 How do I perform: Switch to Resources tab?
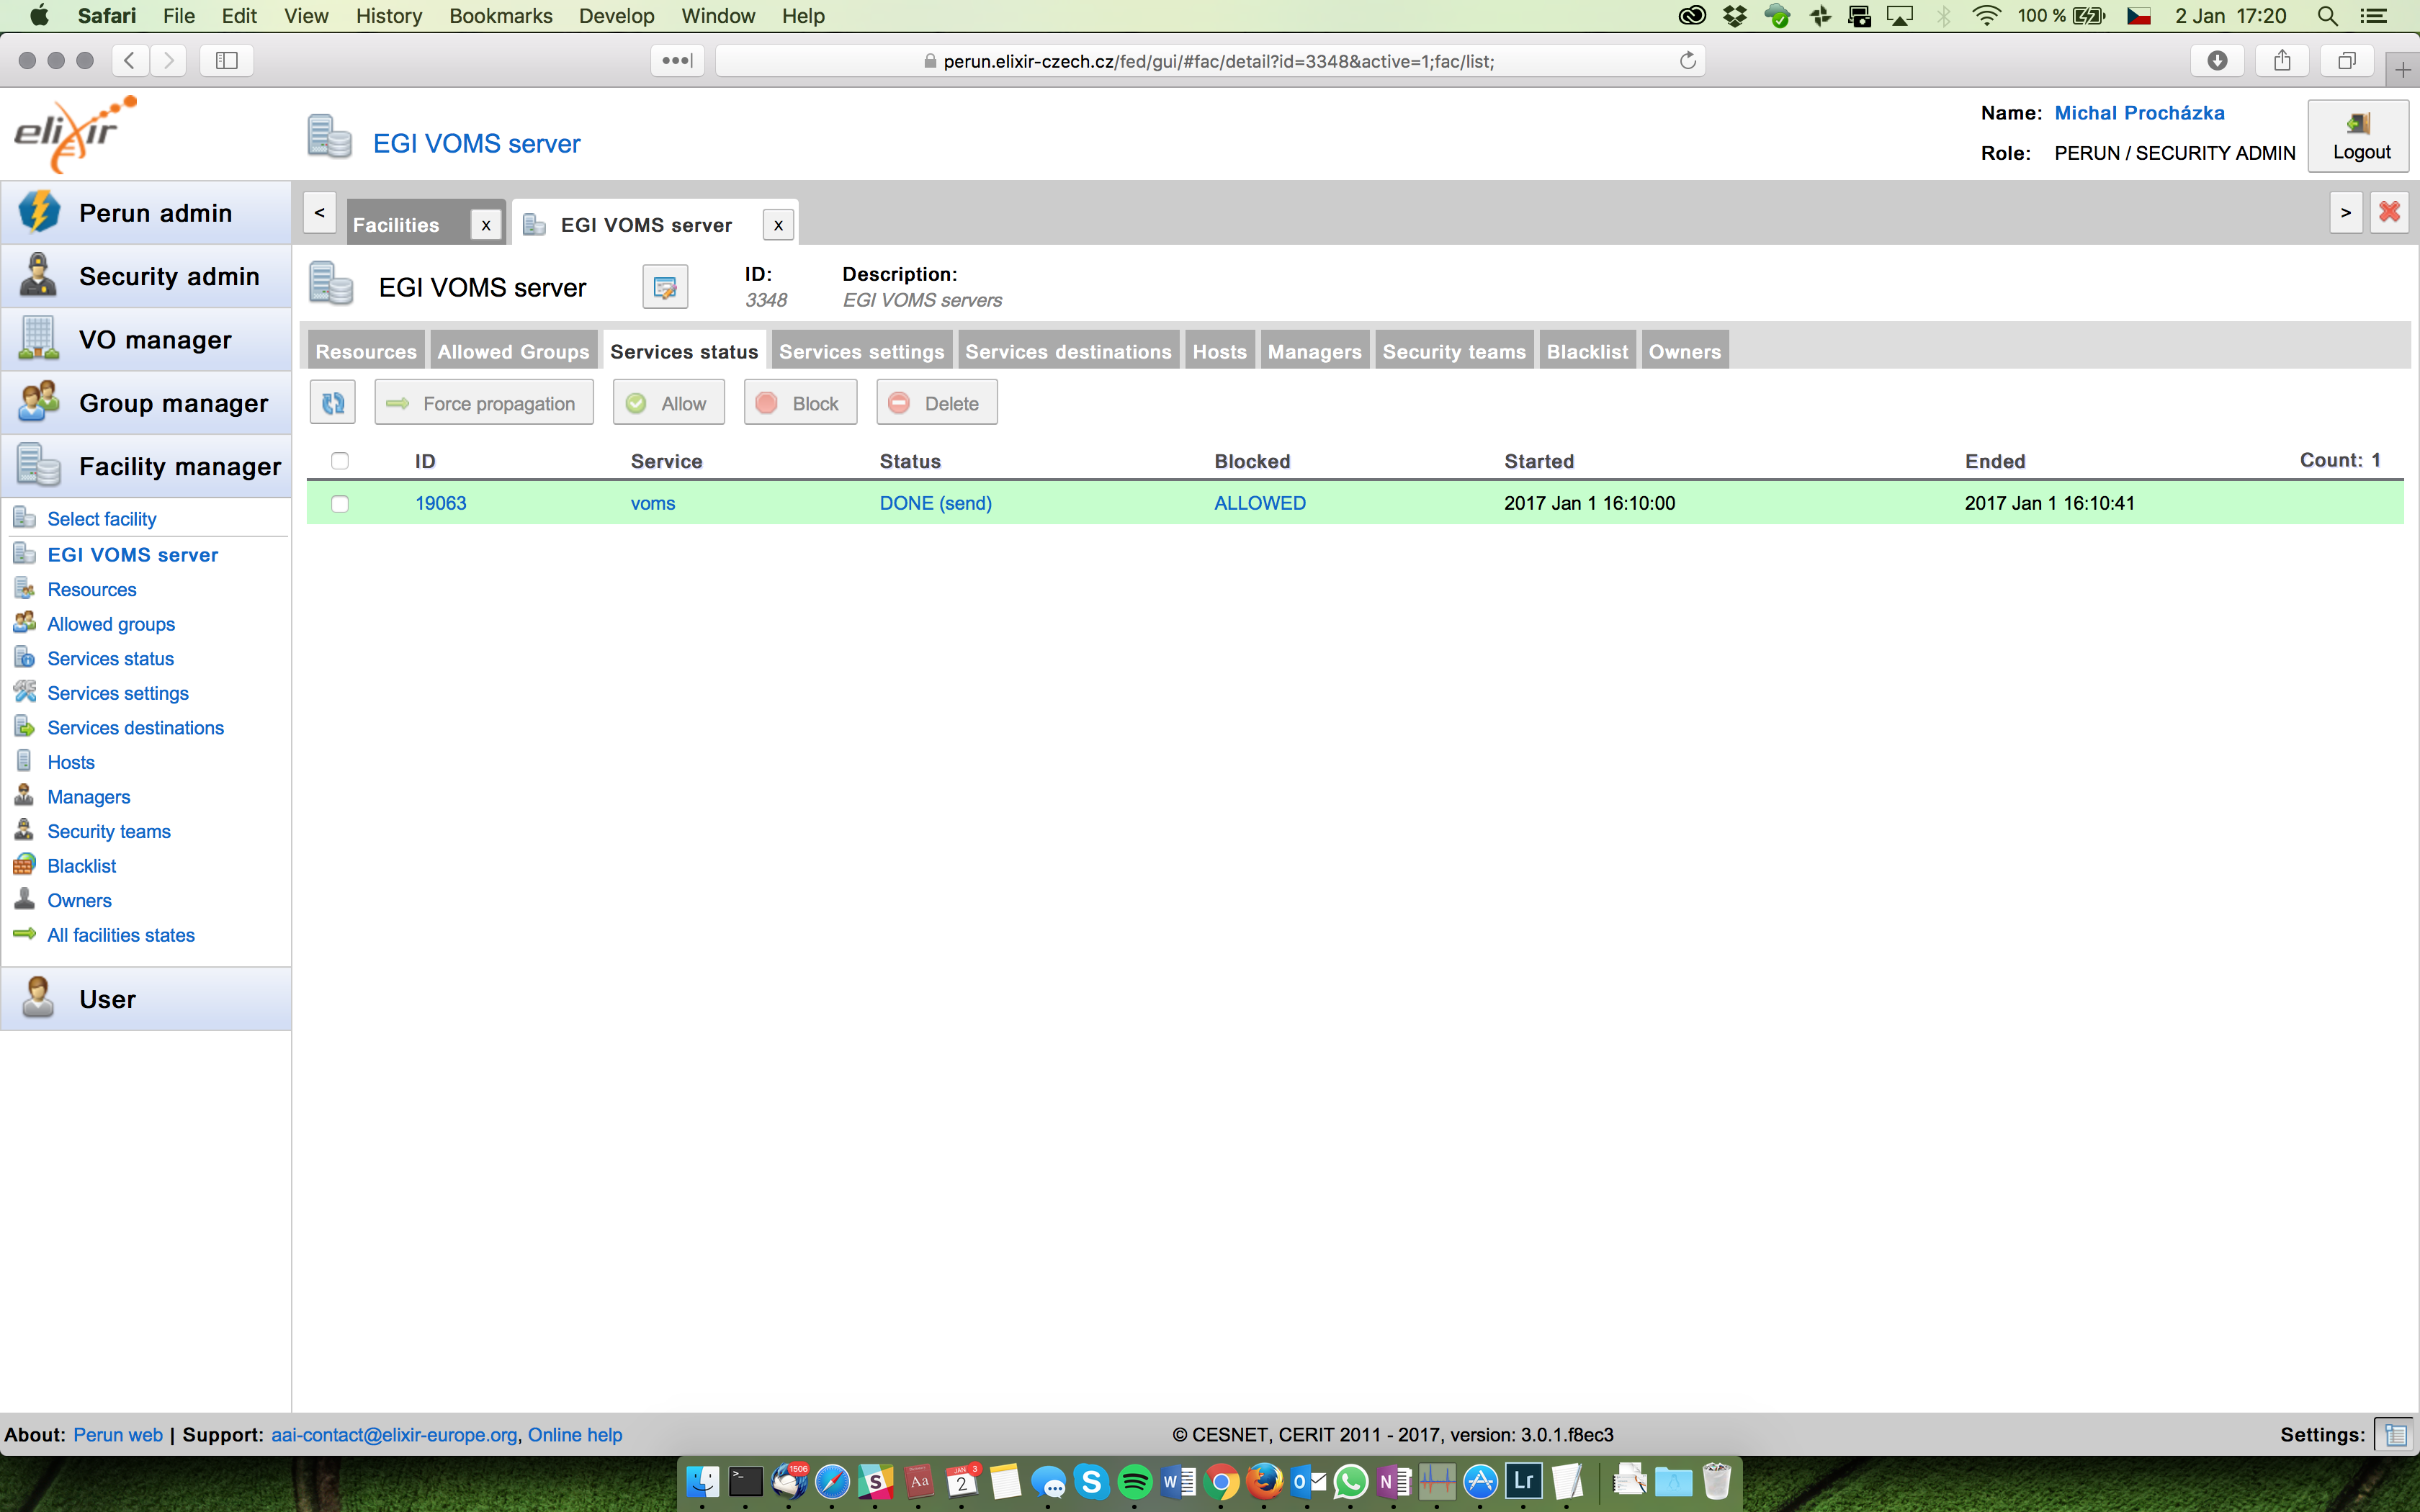[x=366, y=351]
